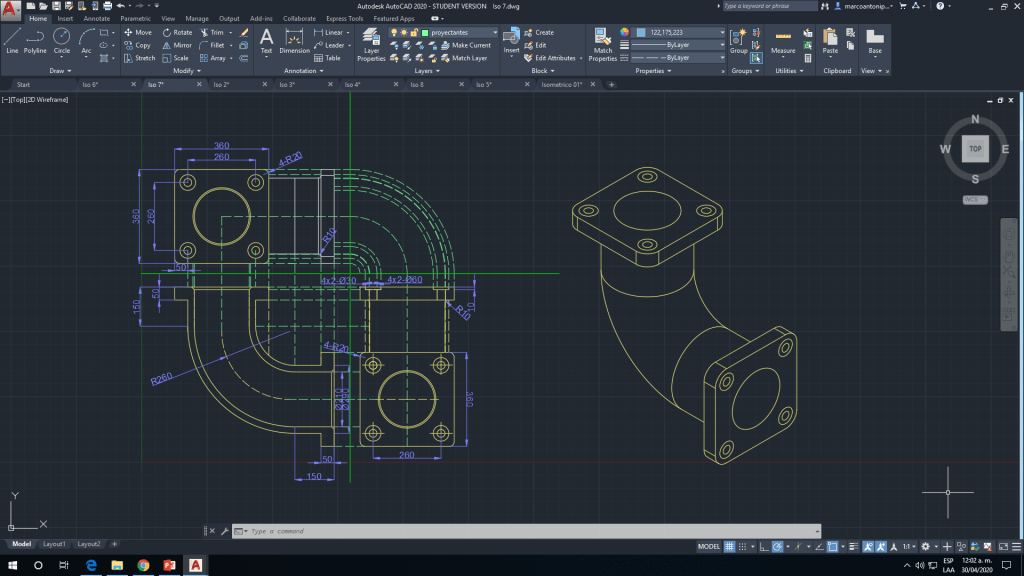Toggle polar tracking in status bar
The image size is (1024, 576).
tap(777, 547)
